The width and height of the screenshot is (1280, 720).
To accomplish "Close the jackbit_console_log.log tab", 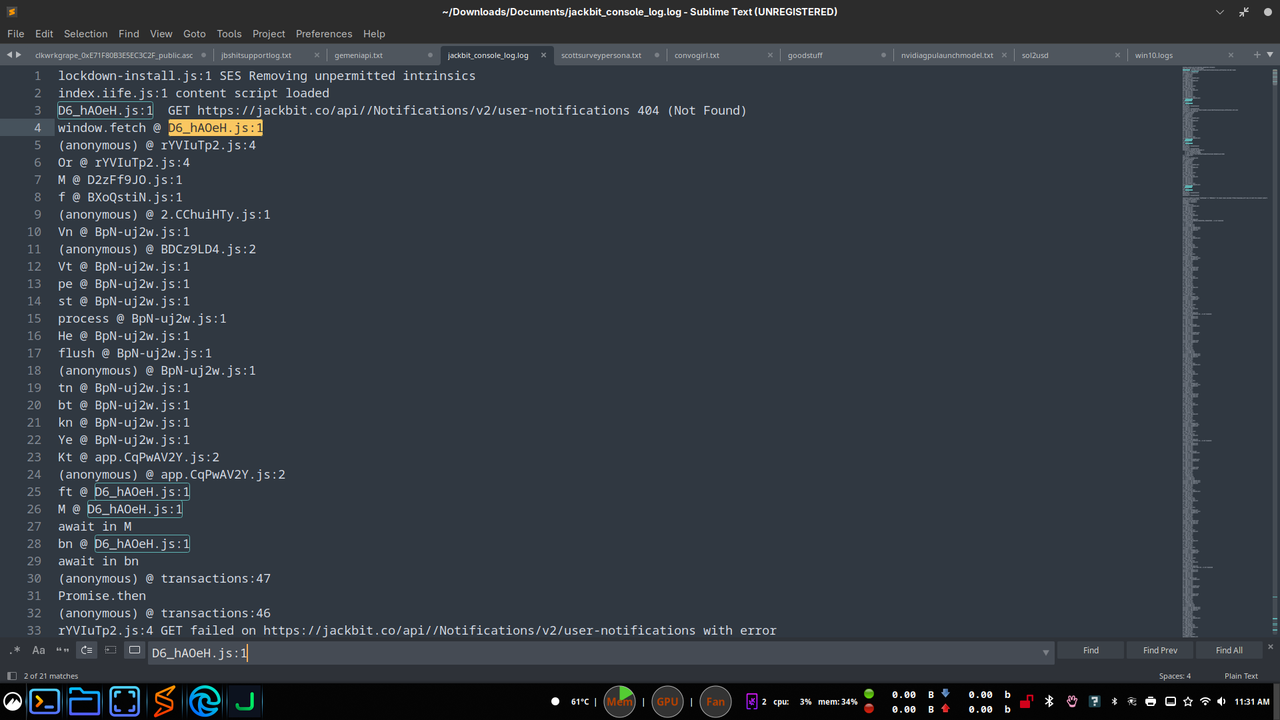I will click(x=545, y=56).
